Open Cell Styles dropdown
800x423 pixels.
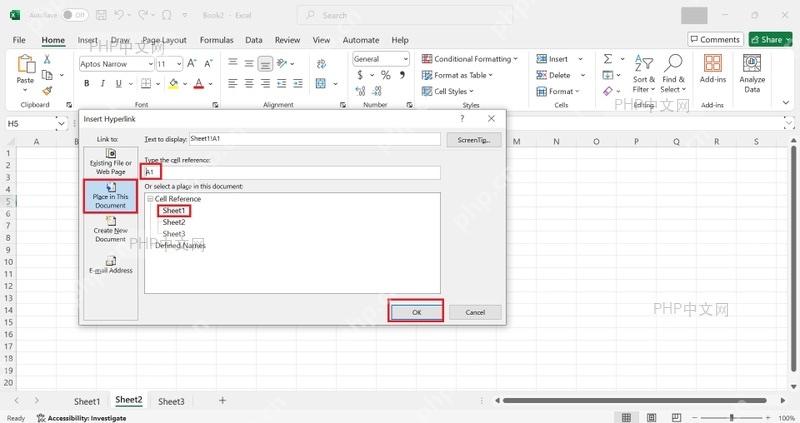(x=448, y=91)
